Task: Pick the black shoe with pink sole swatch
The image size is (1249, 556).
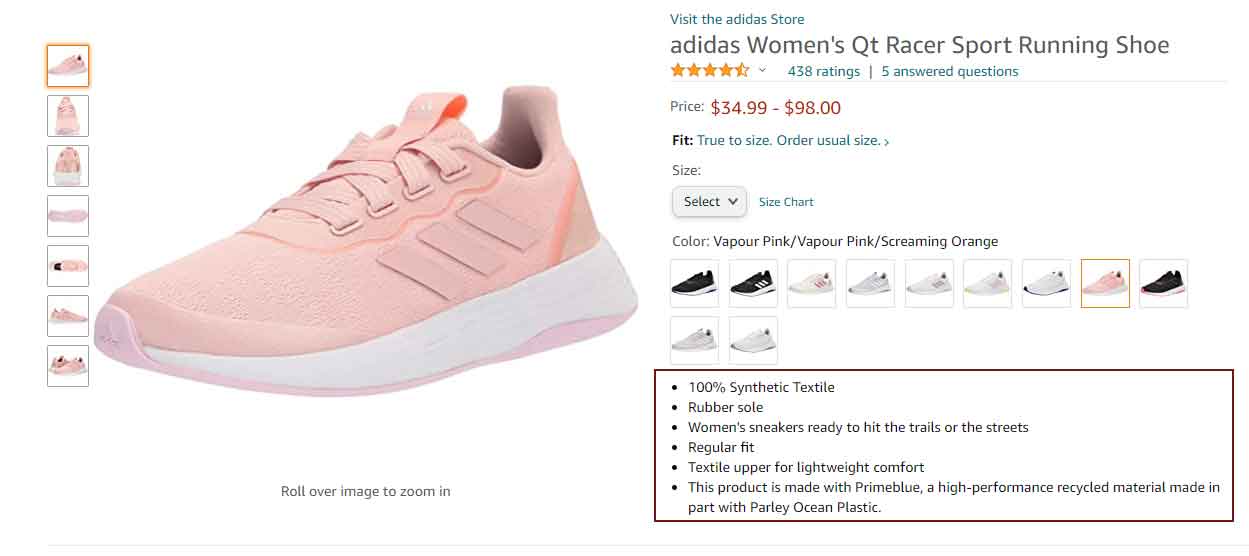Action: pyautogui.click(x=1164, y=283)
